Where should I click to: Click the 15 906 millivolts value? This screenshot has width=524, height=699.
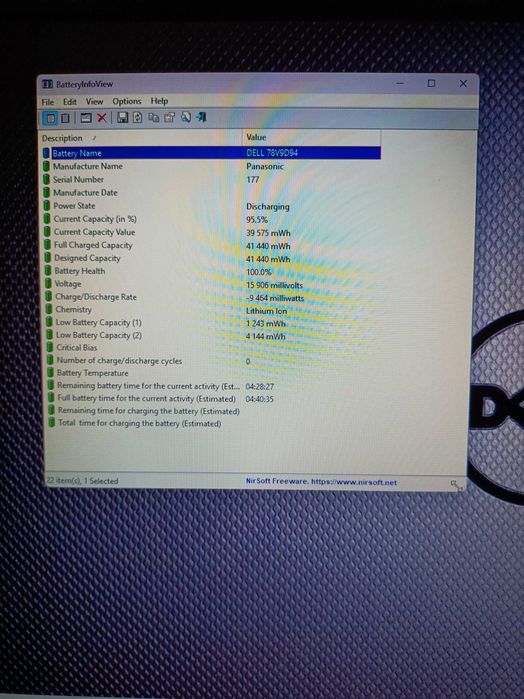[274, 285]
